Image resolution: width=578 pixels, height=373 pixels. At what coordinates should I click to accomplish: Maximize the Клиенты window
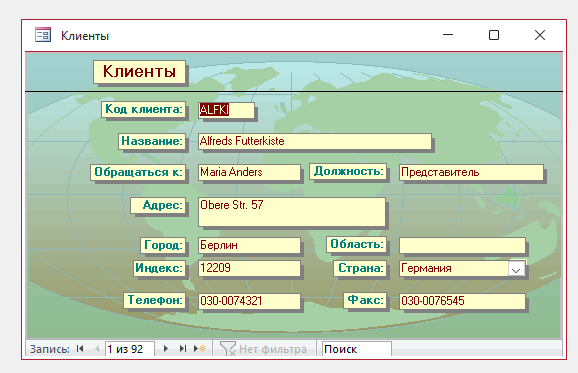(494, 35)
